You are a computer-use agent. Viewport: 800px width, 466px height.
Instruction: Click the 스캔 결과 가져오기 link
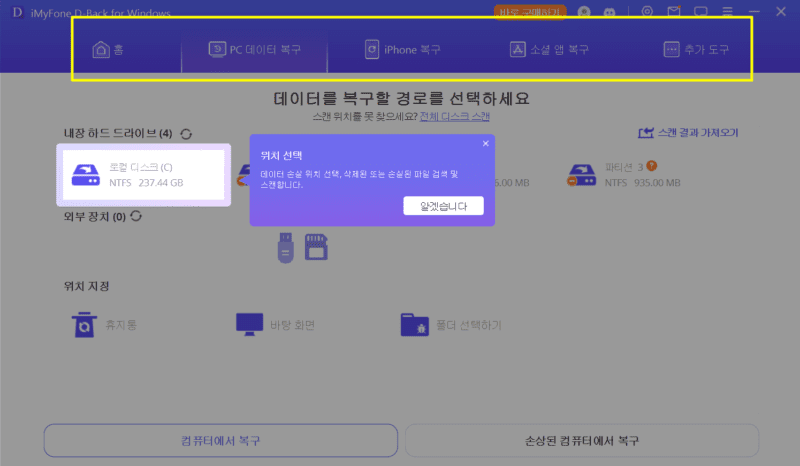pos(688,133)
